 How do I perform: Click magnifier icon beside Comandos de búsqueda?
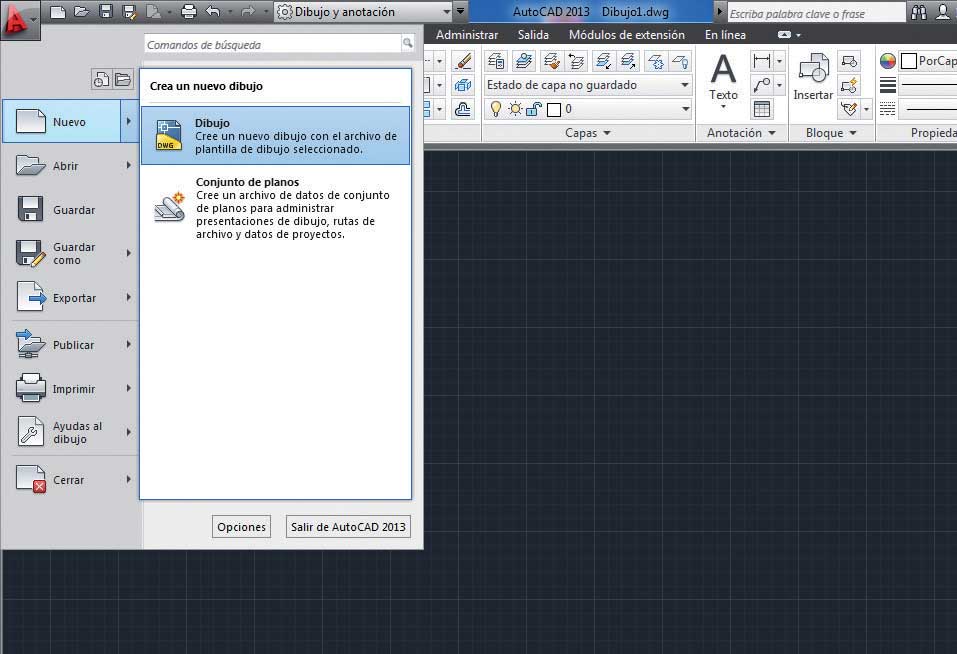pos(407,42)
